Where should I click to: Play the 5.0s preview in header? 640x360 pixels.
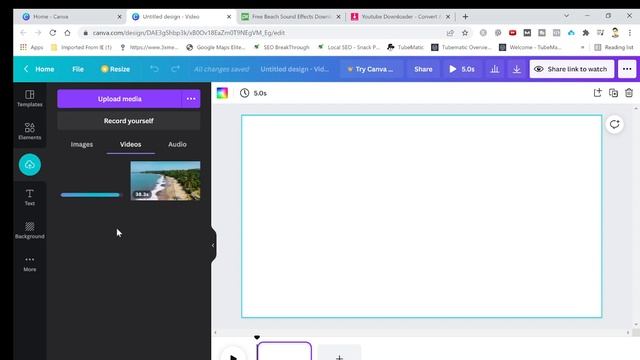462,69
